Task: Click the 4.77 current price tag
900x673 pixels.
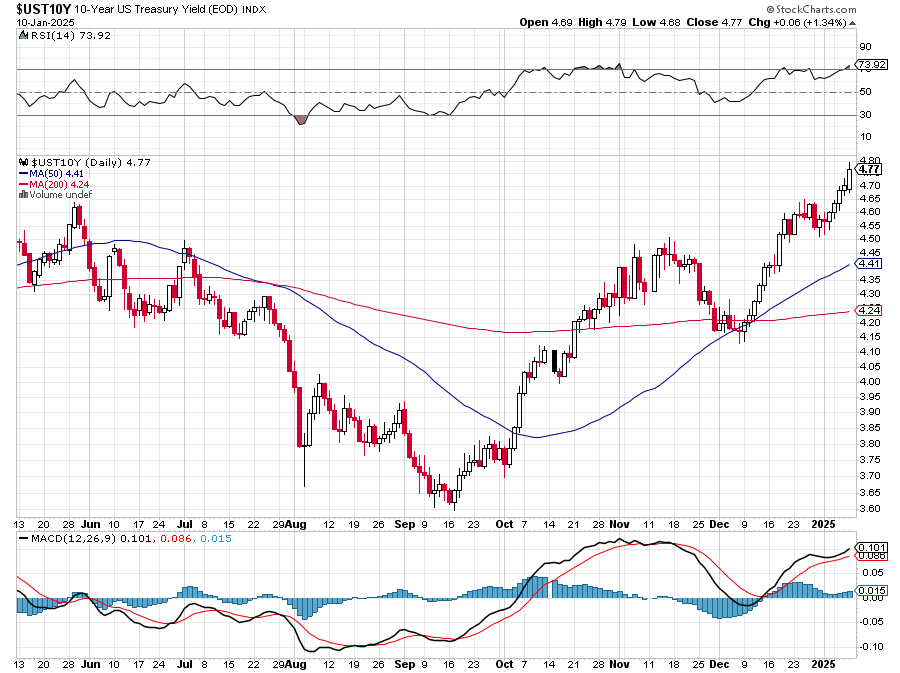Action: click(x=868, y=170)
